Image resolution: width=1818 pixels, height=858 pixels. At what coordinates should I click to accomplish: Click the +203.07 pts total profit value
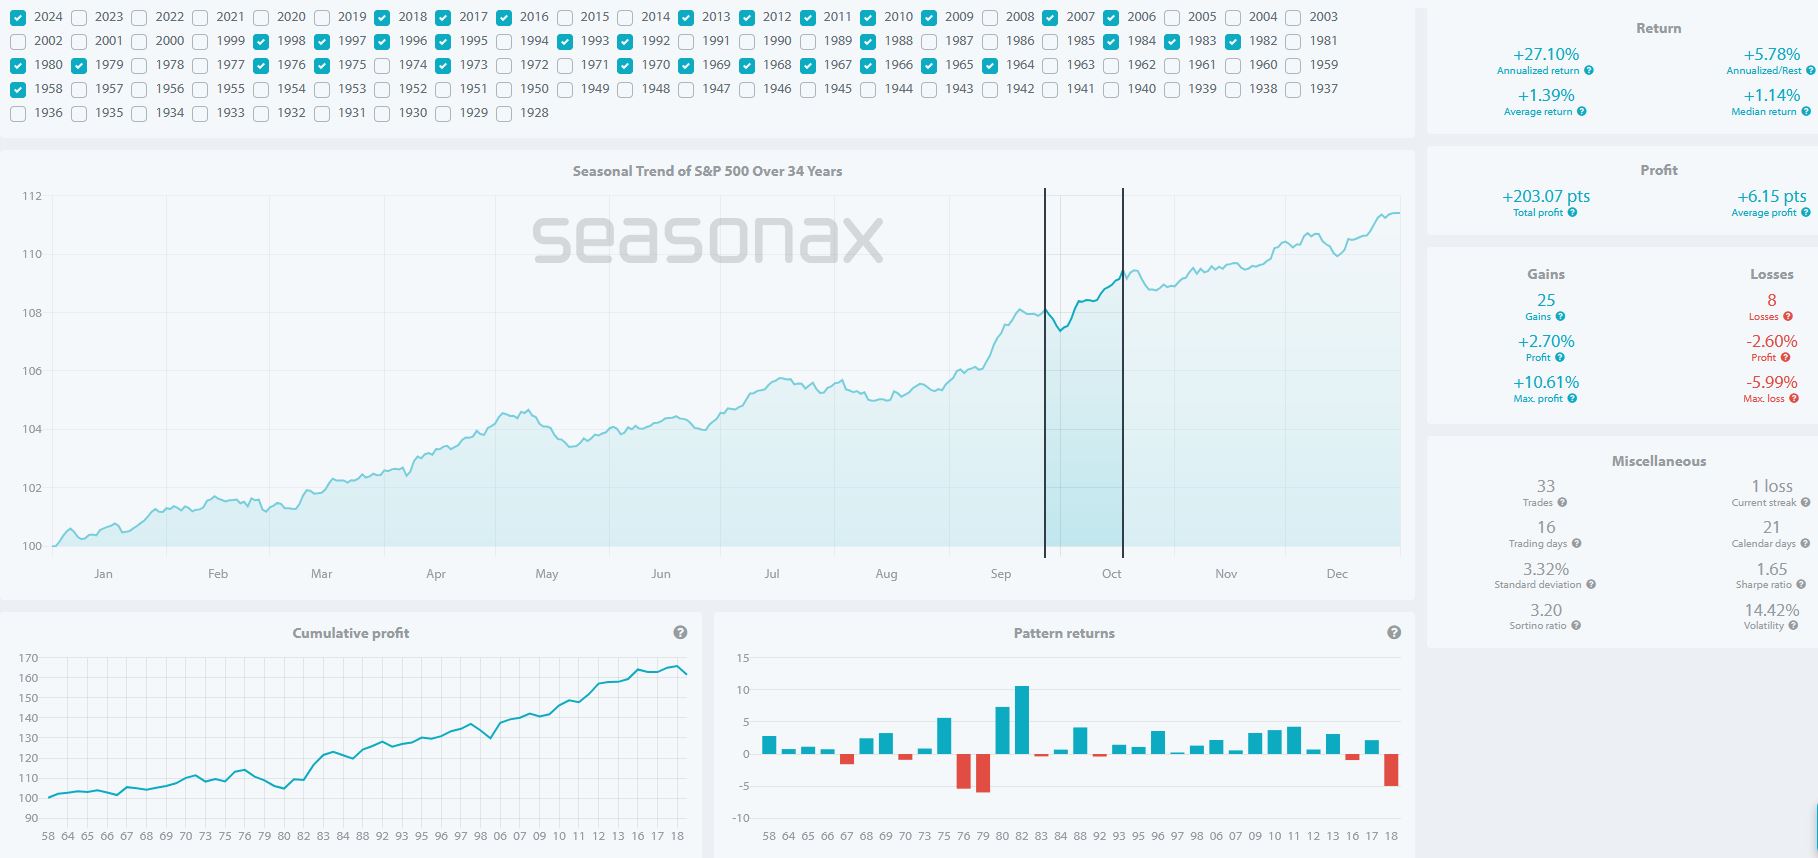click(1546, 196)
